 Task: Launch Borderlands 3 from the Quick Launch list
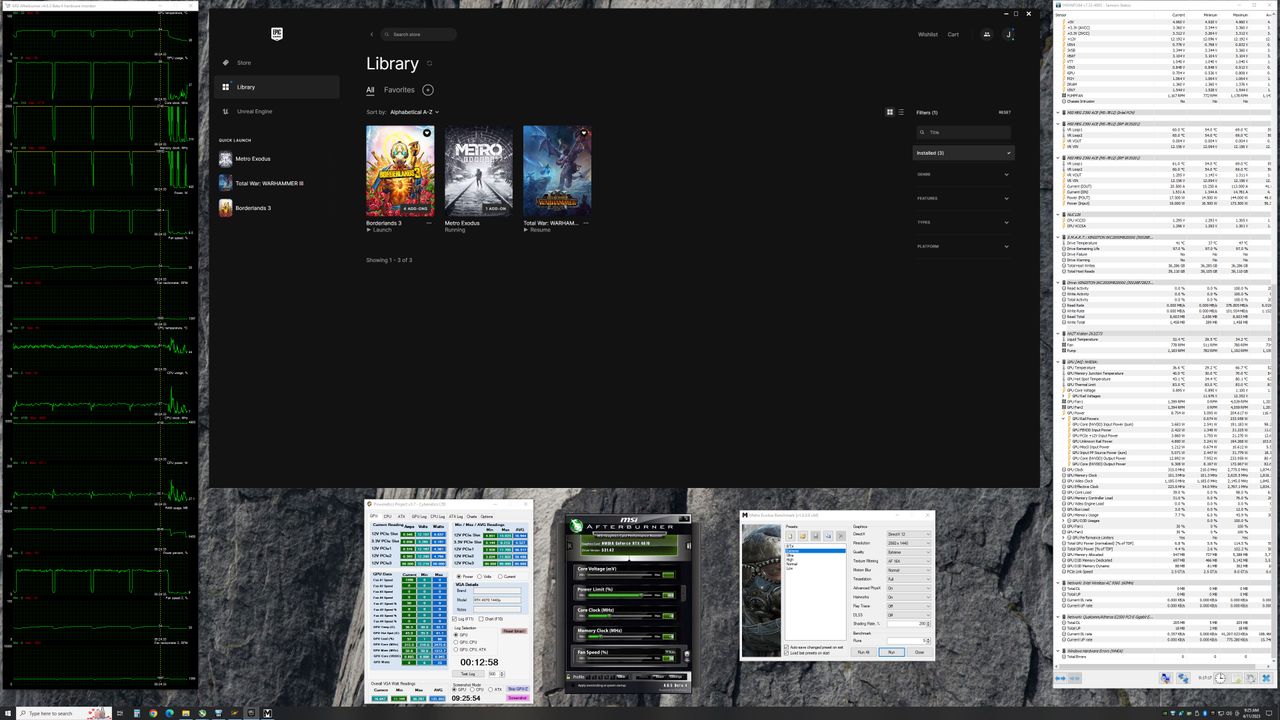[x=245, y=208]
